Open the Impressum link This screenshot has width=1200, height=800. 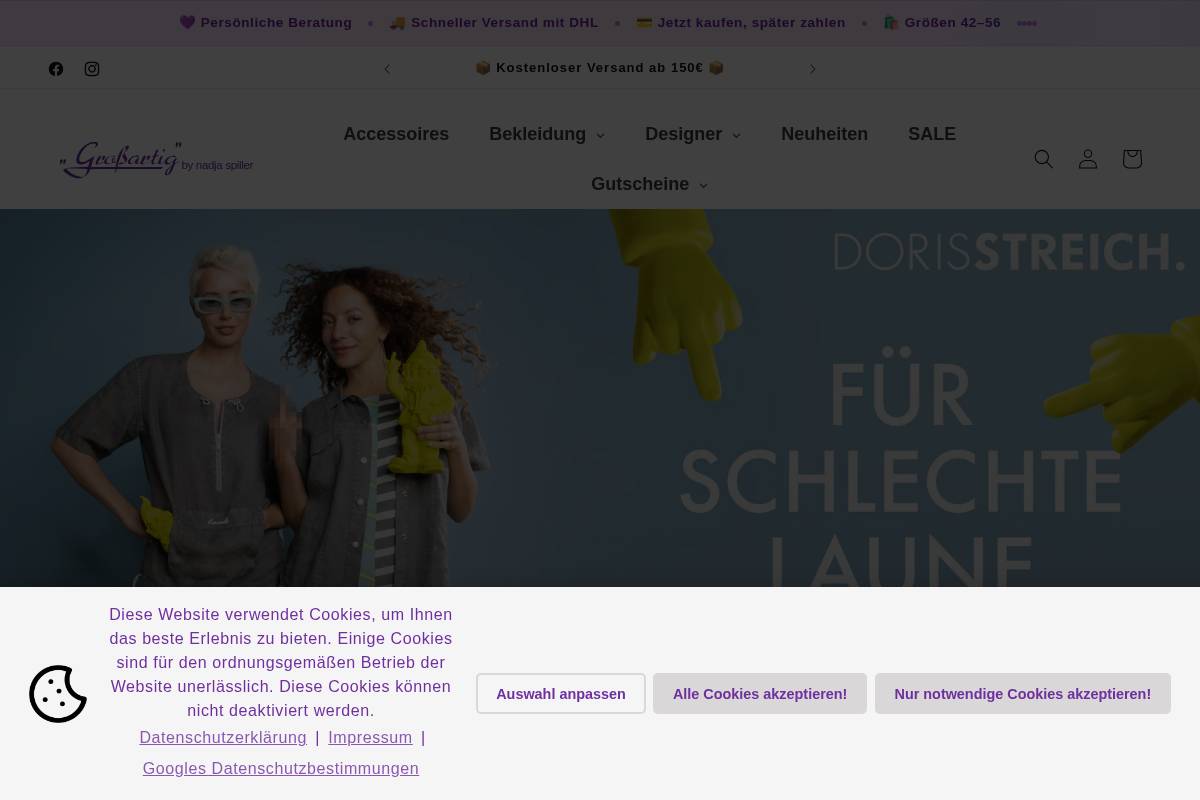point(370,738)
